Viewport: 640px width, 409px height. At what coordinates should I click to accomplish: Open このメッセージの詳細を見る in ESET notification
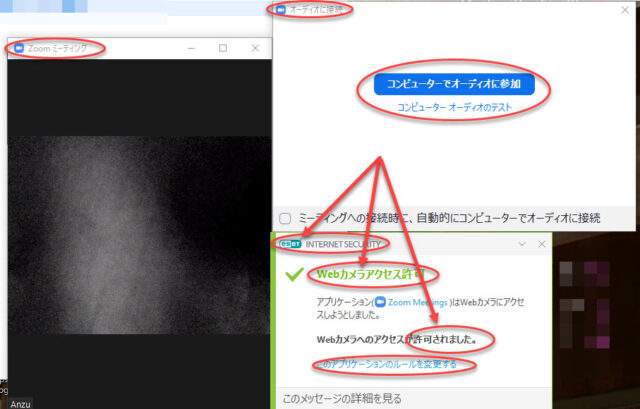[342, 398]
